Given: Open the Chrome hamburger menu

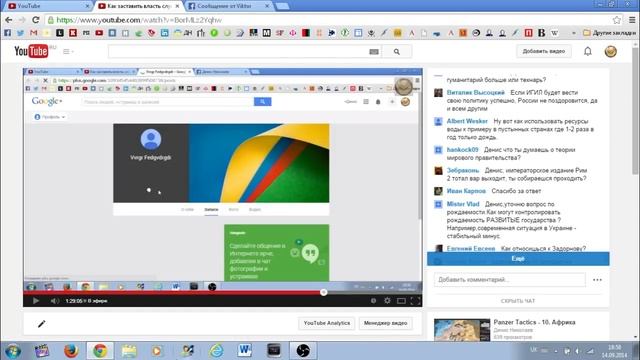Looking at the screenshot, I should (x=632, y=20).
